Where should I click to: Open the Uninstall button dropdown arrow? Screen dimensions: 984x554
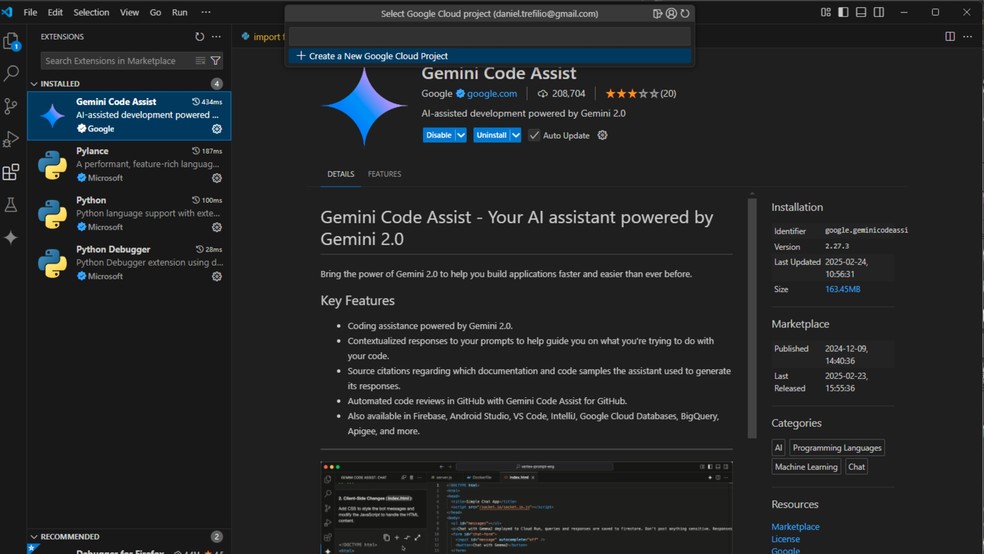515,135
